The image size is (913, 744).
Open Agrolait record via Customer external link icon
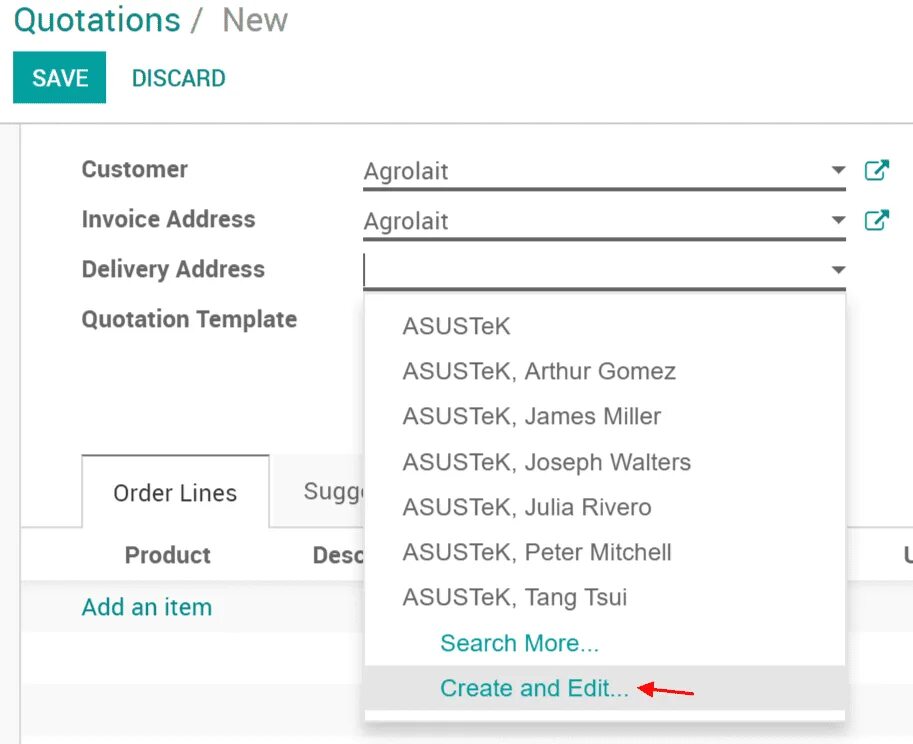(876, 170)
